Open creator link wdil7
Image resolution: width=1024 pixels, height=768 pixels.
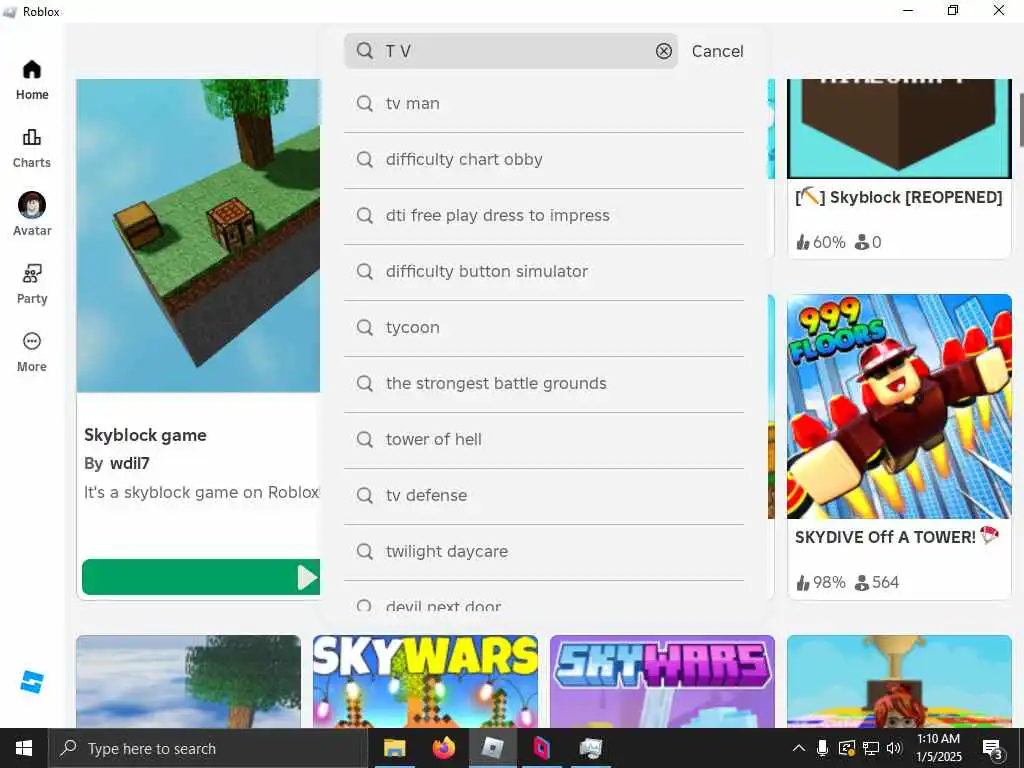[x=129, y=463]
